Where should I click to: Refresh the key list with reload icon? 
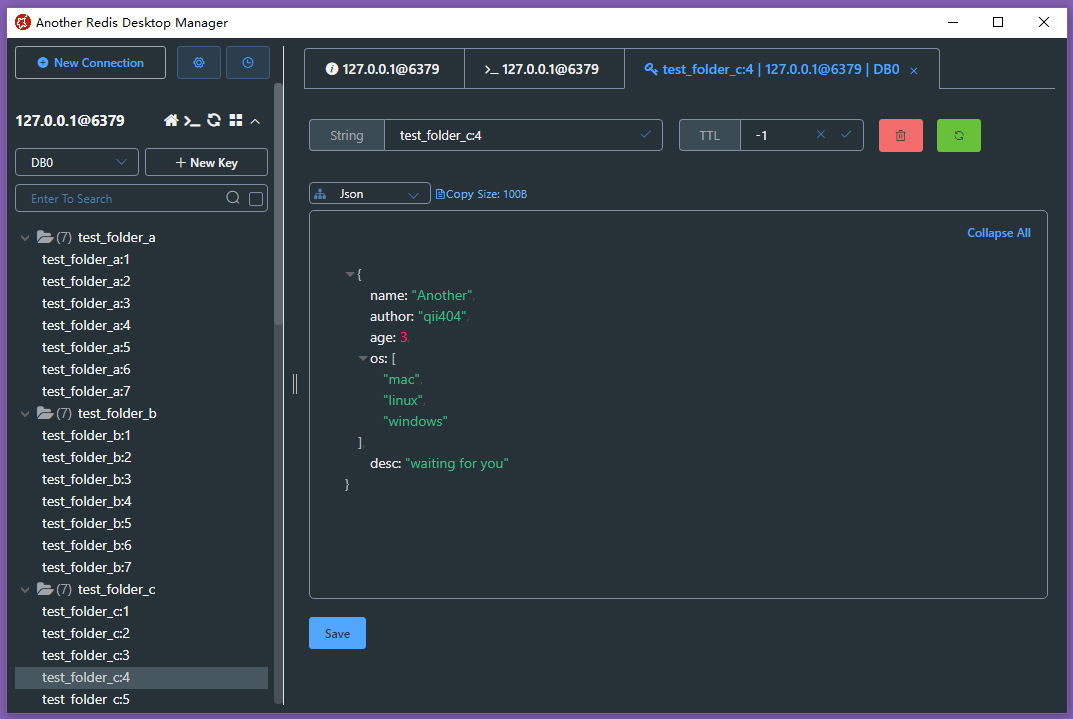click(x=214, y=120)
